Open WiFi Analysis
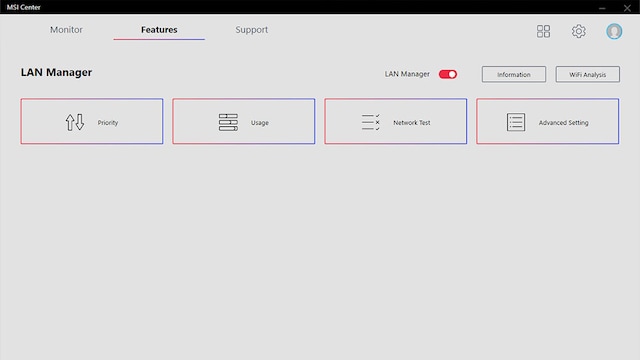 [587, 74]
